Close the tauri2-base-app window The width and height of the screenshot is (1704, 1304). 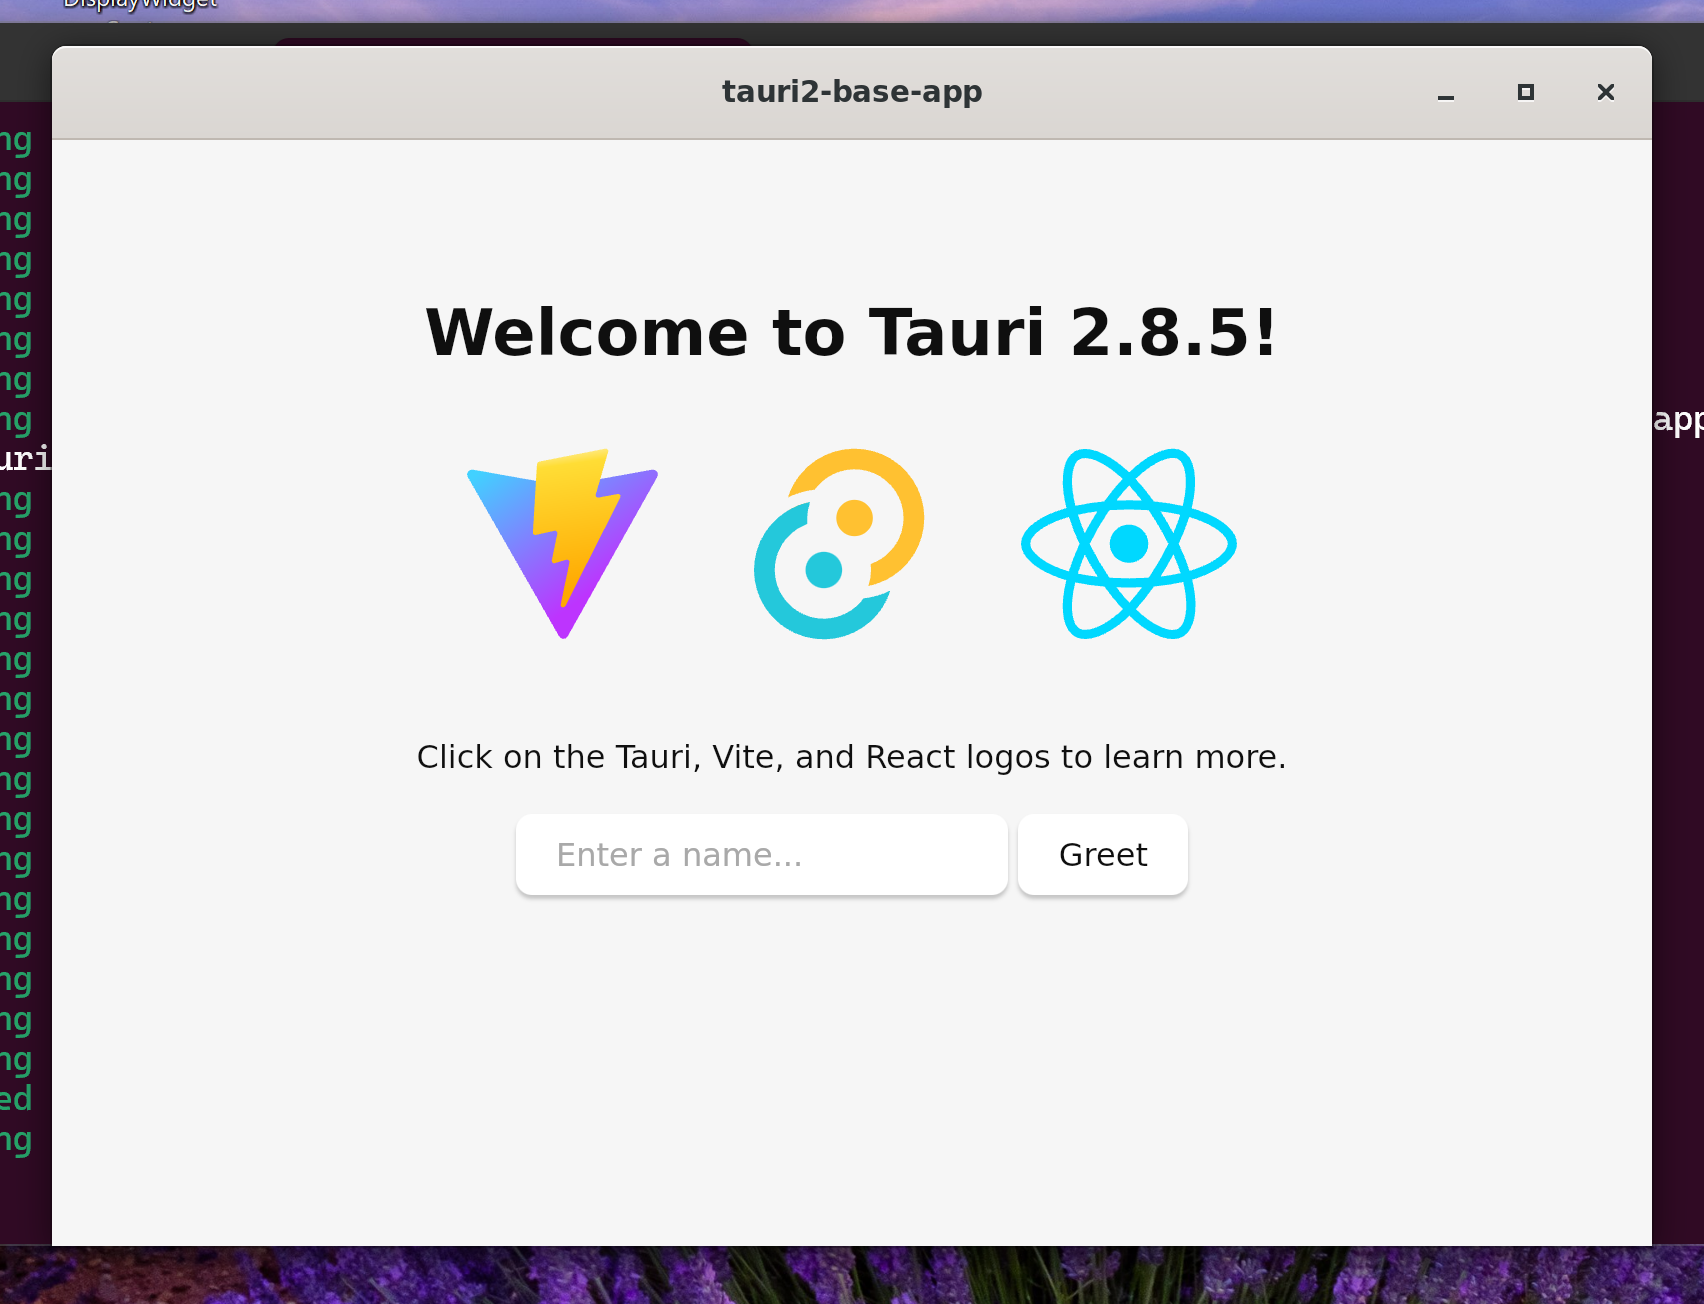pos(1606,93)
